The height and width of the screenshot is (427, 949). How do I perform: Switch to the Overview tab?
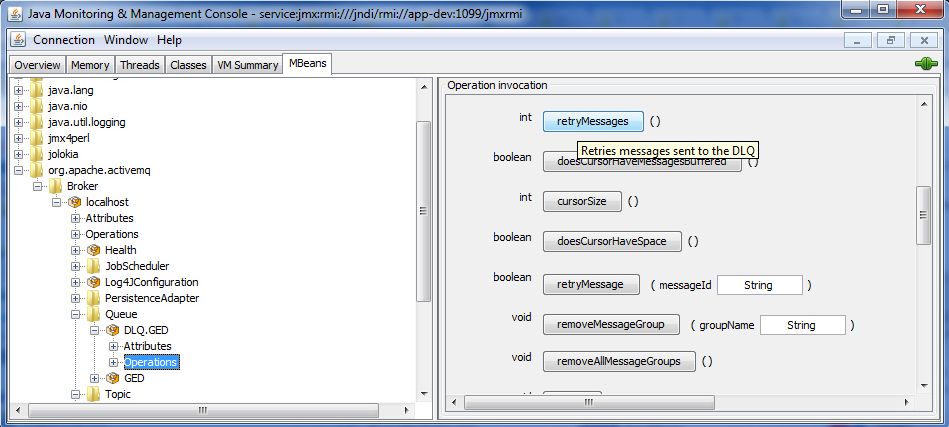coord(37,65)
